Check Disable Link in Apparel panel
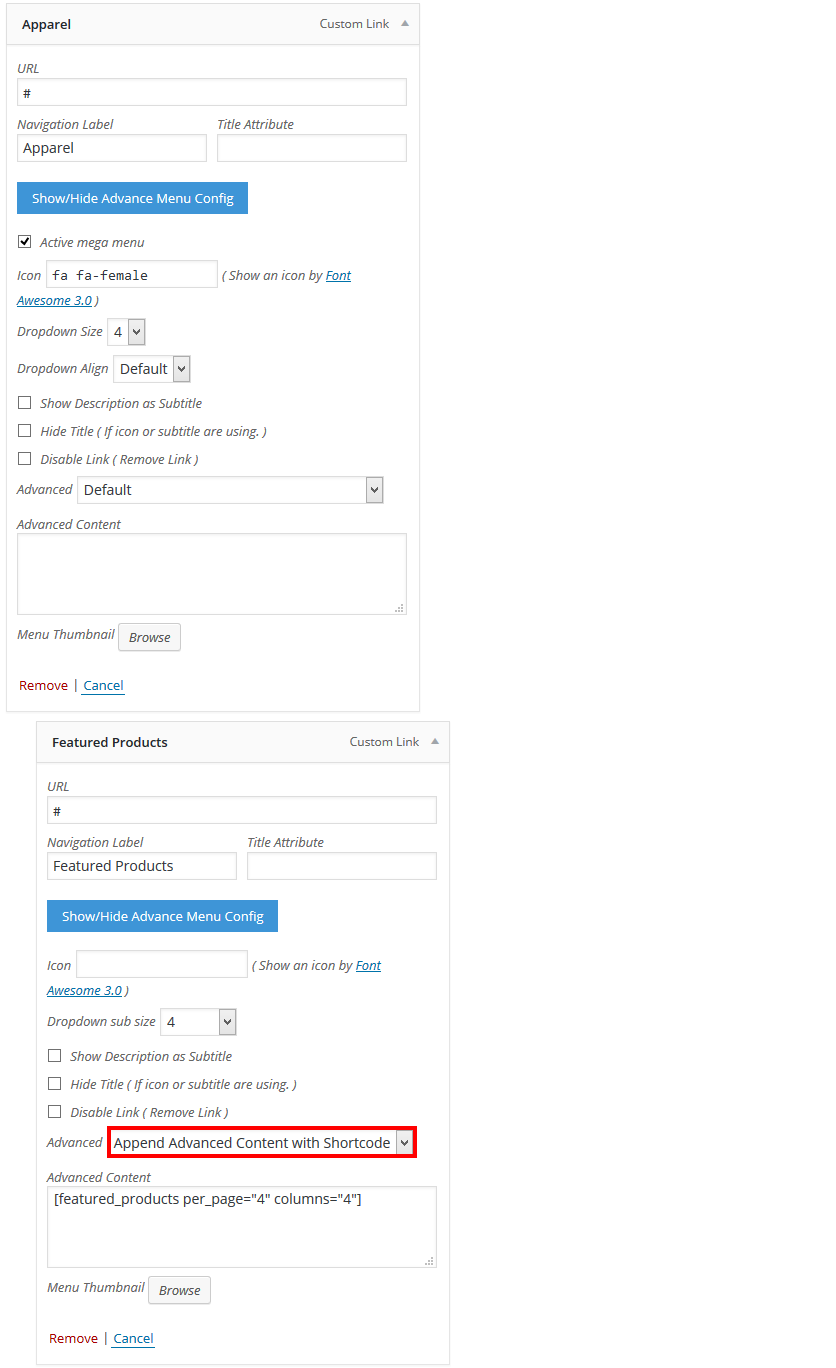Viewport: 836px width, 1368px height. [x=25, y=459]
